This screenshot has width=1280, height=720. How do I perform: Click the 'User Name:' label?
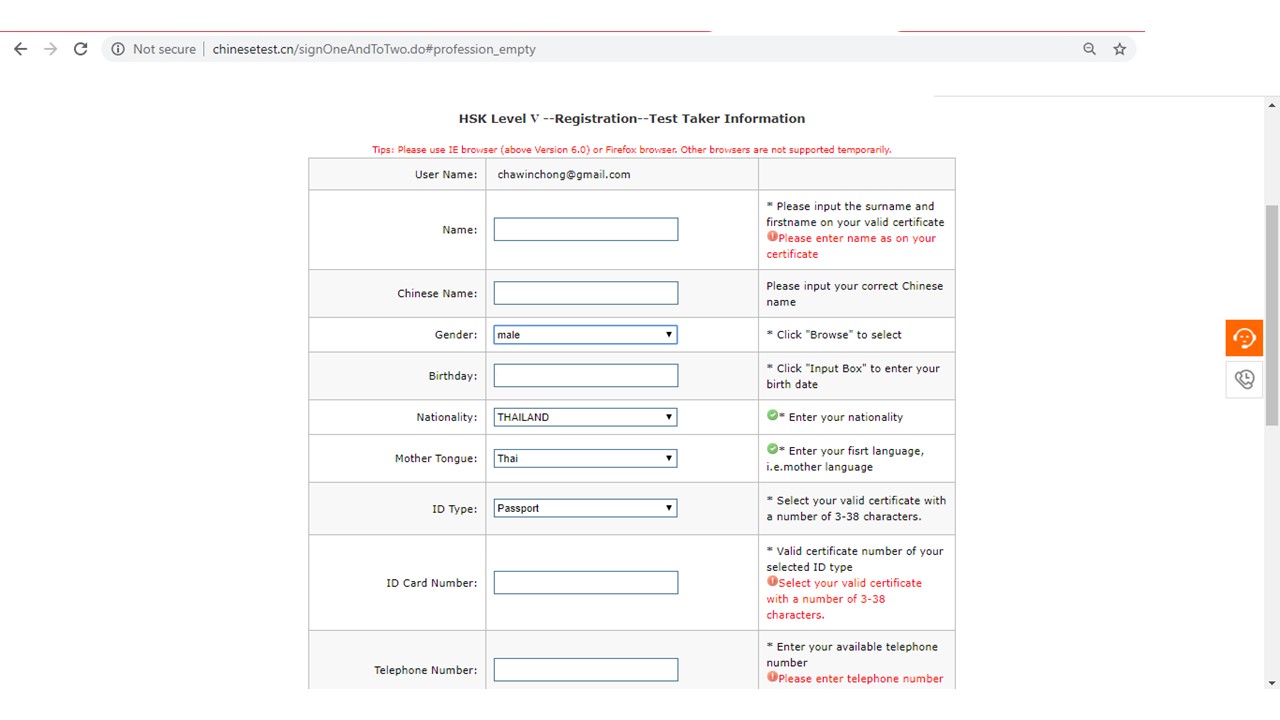click(446, 175)
